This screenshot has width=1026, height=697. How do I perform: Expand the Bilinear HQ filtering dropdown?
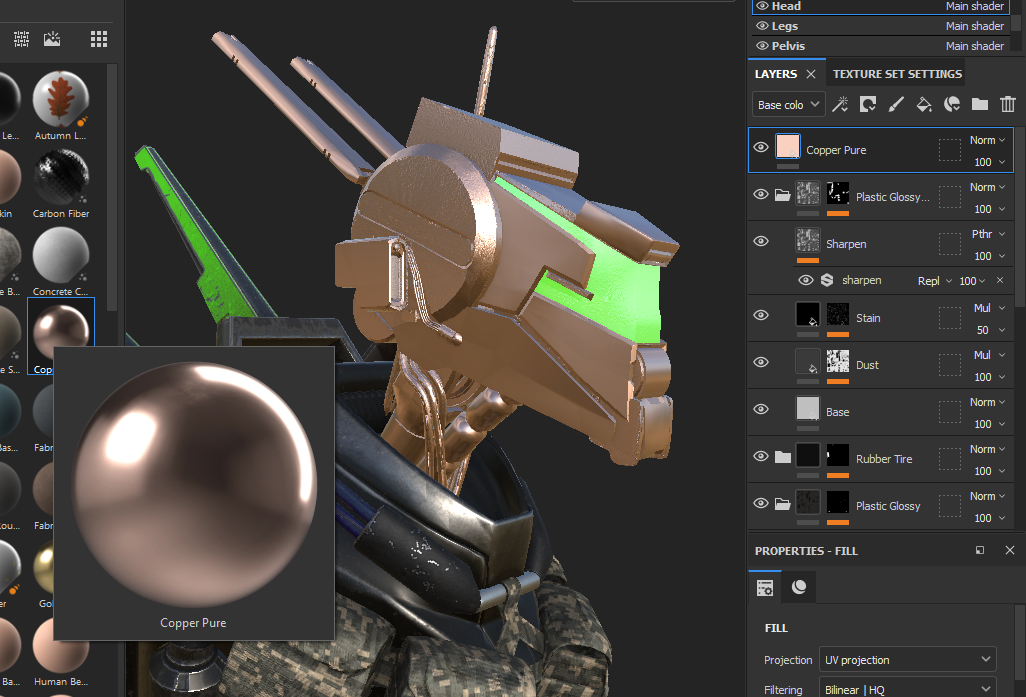(907, 689)
